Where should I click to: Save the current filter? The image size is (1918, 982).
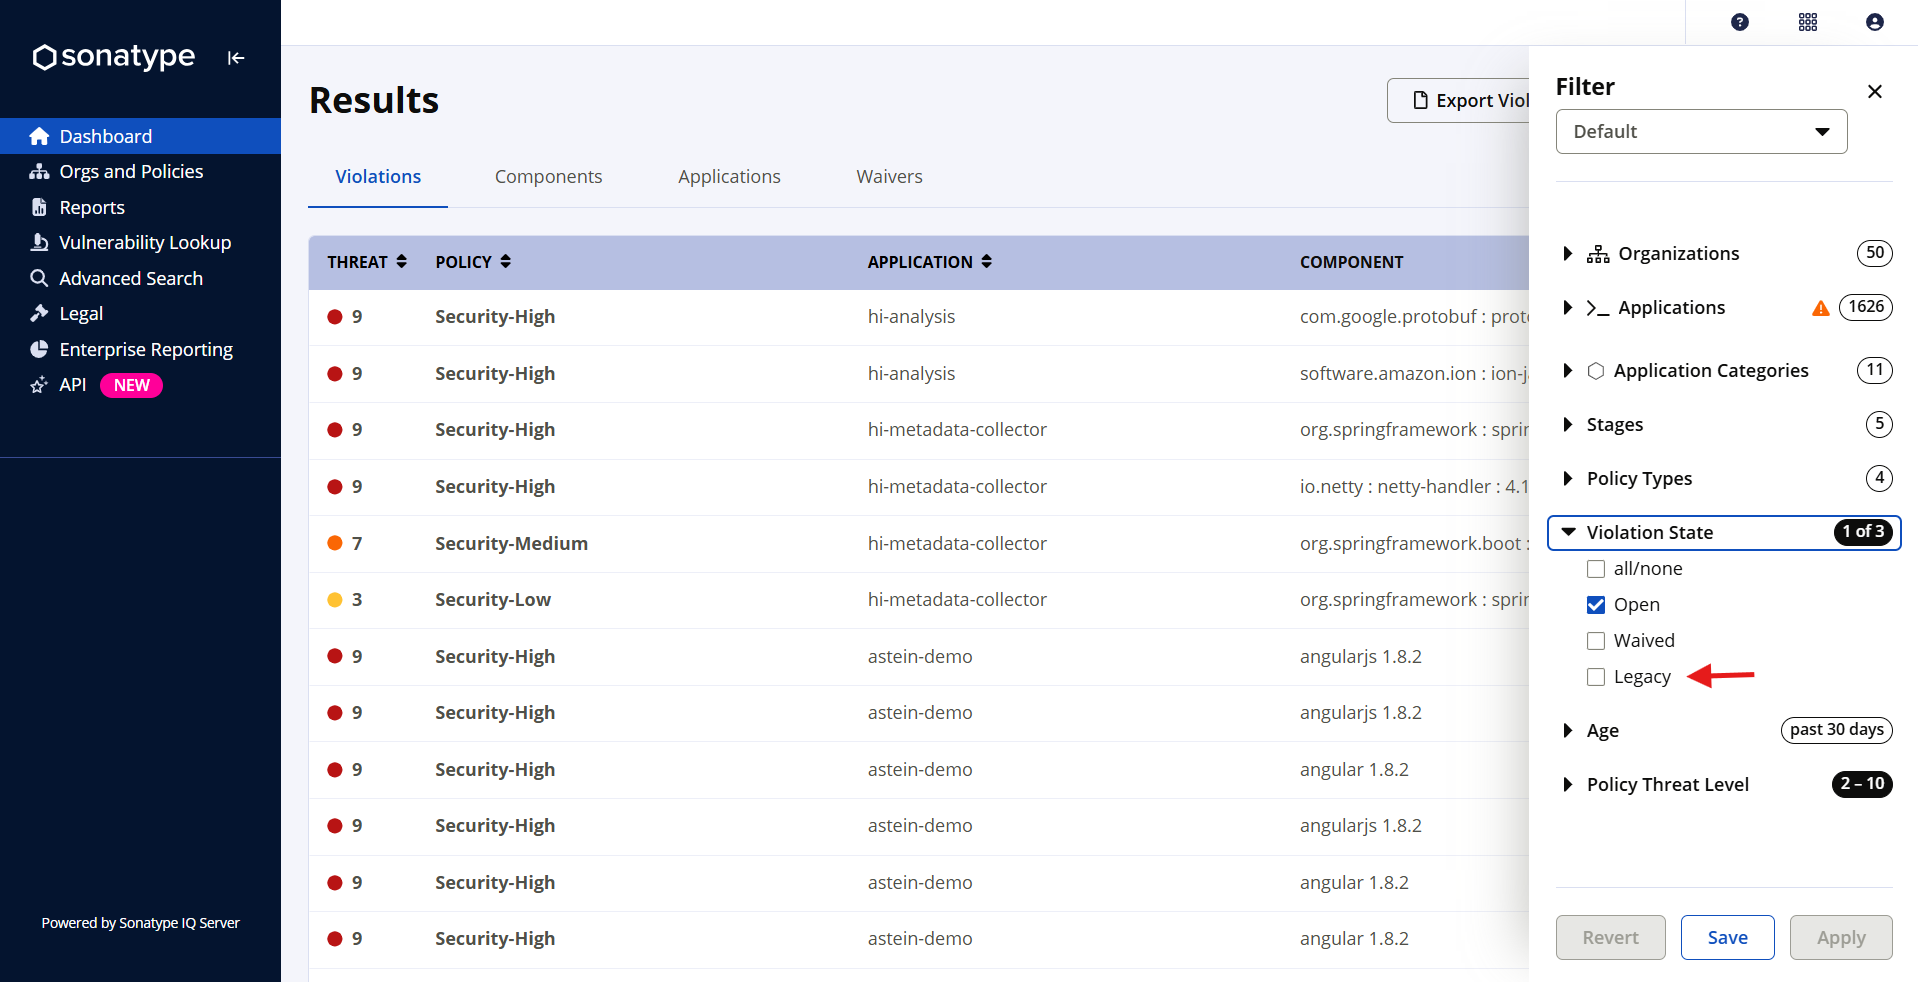click(x=1727, y=938)
